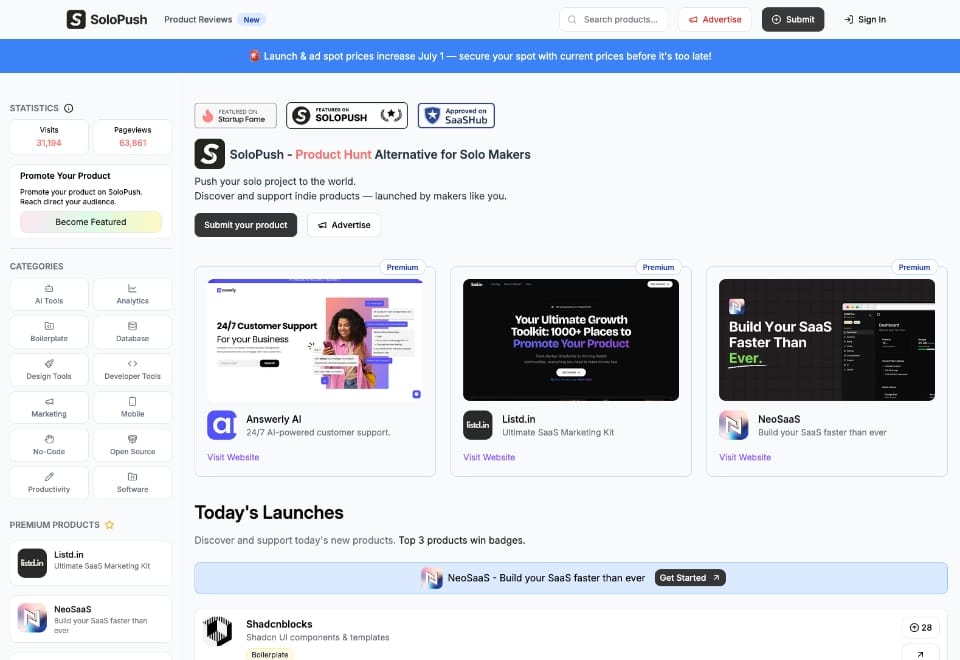Click Get Started on NeoSaaS banner
This screenshot has height=660, width=960.
coord(690,578)
